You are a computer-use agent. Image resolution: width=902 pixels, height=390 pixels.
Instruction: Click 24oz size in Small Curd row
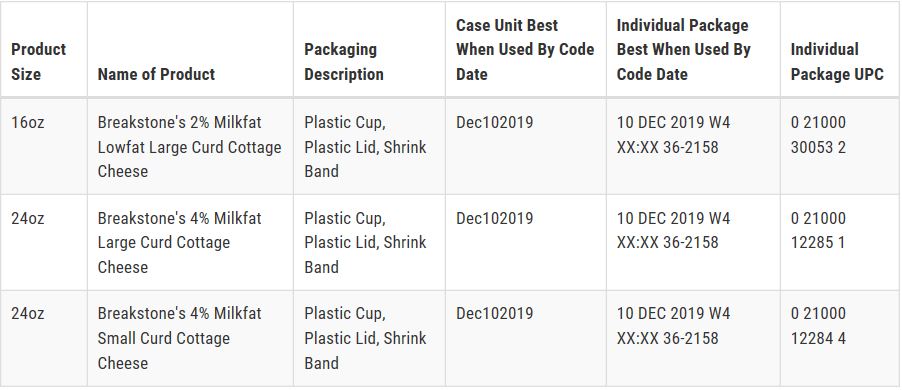[28, 313]
